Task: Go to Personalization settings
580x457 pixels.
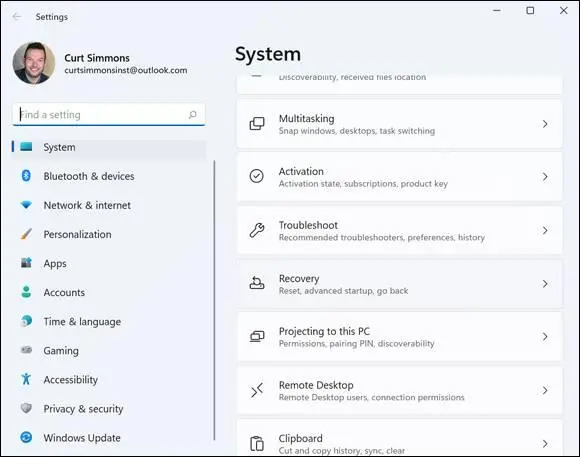Action: click(109, 234)
